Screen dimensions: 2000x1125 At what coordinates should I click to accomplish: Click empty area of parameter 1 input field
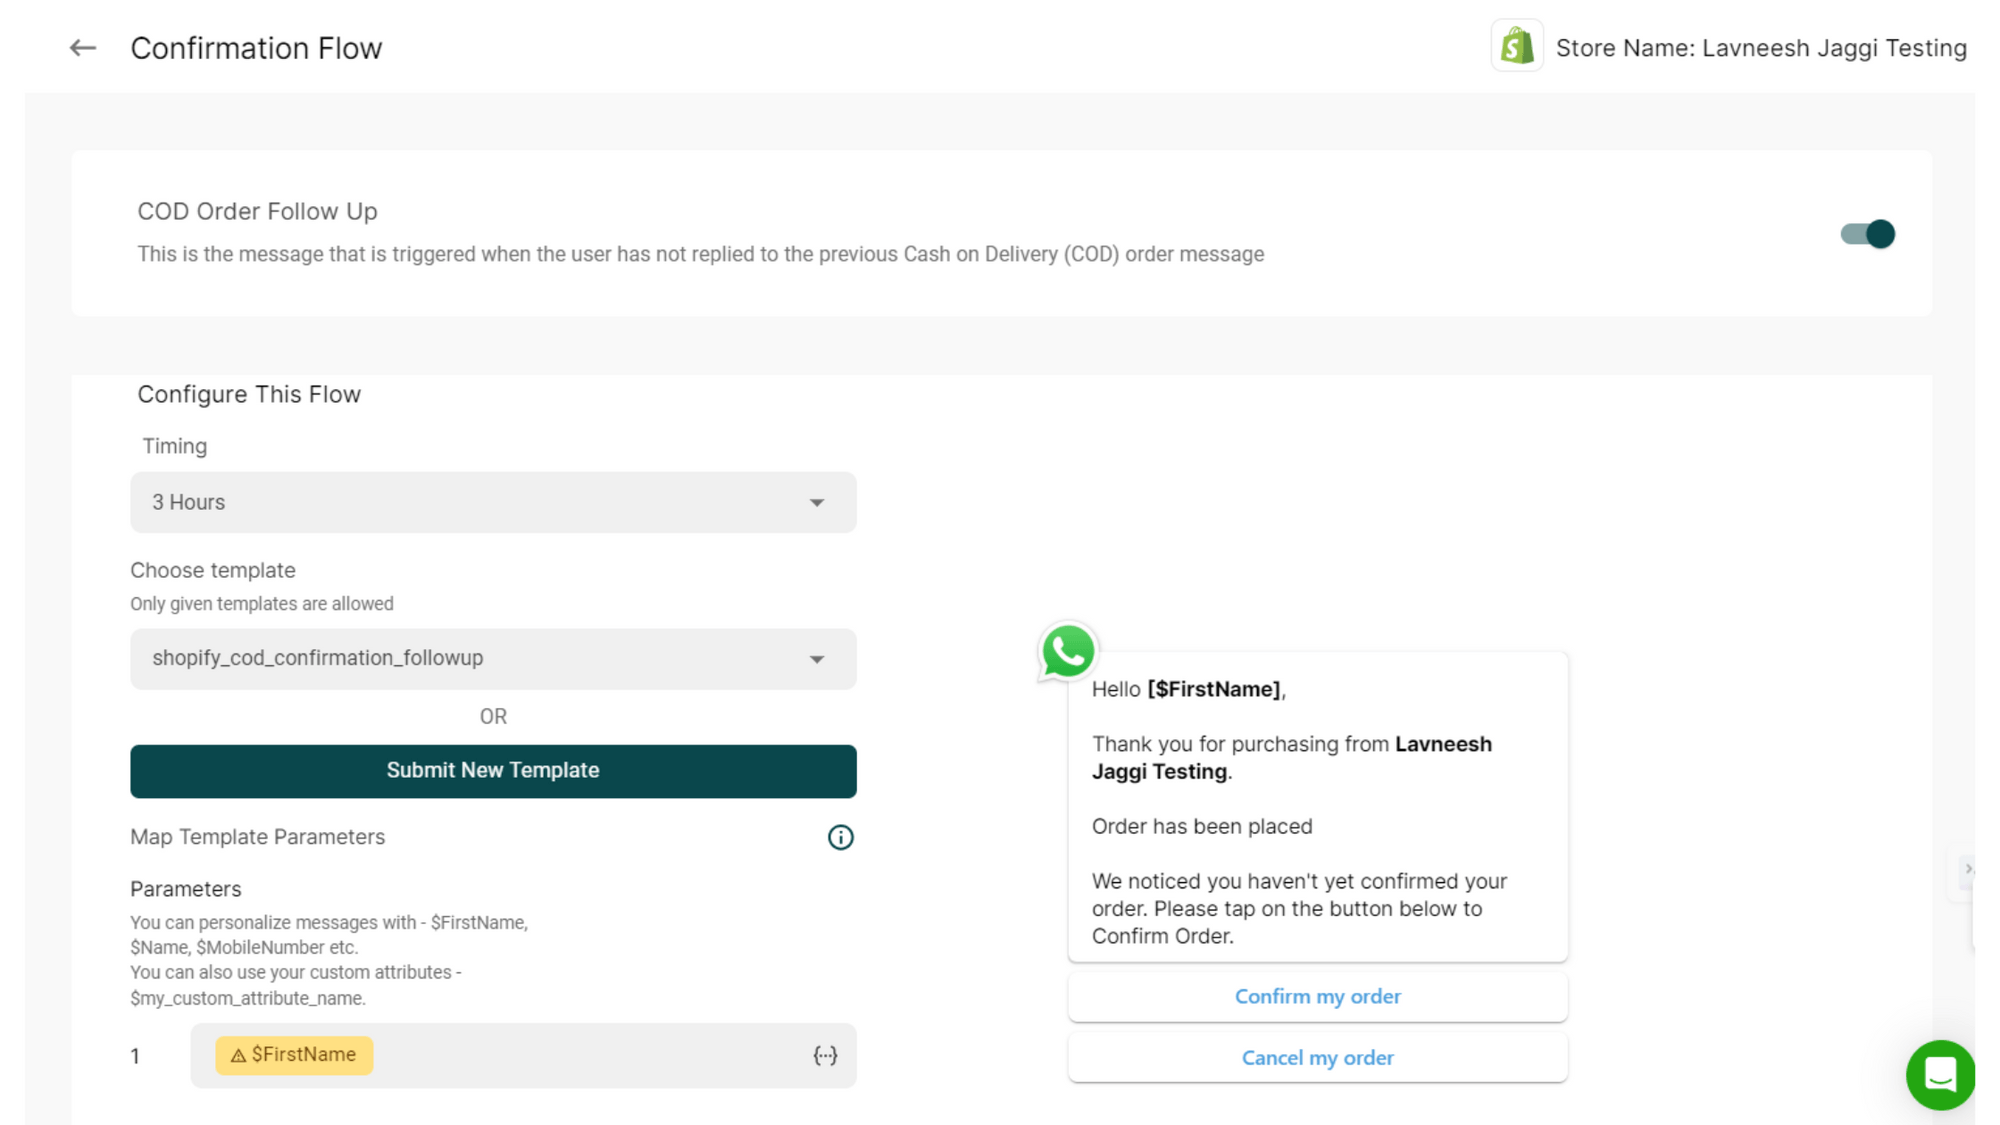[590, 1055]
